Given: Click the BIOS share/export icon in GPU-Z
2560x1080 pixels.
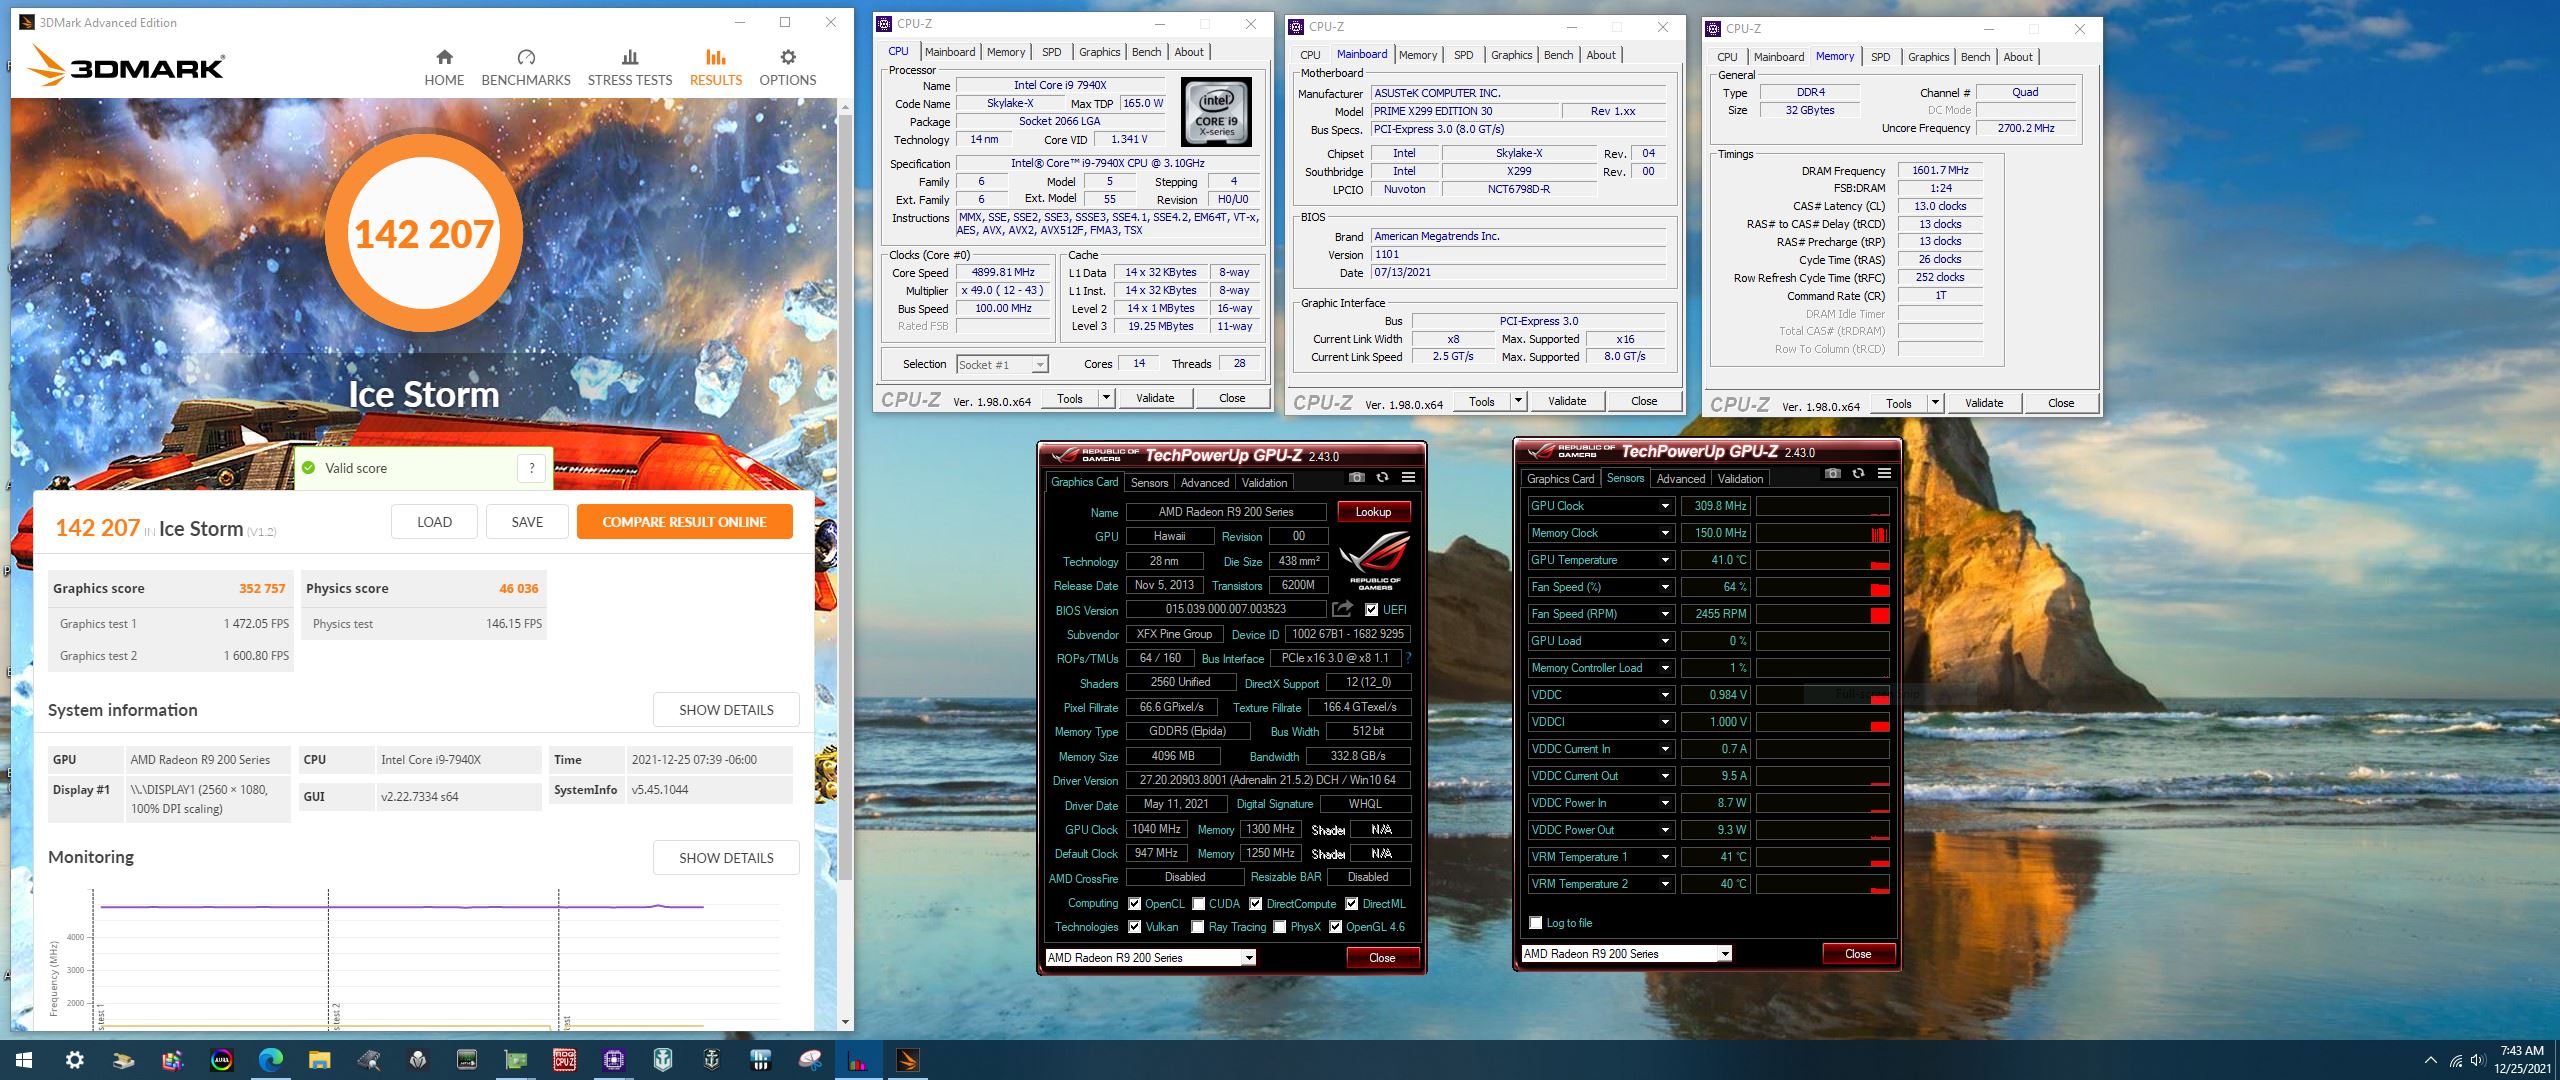Looking at the screenshot, I should coord(1343,609).
